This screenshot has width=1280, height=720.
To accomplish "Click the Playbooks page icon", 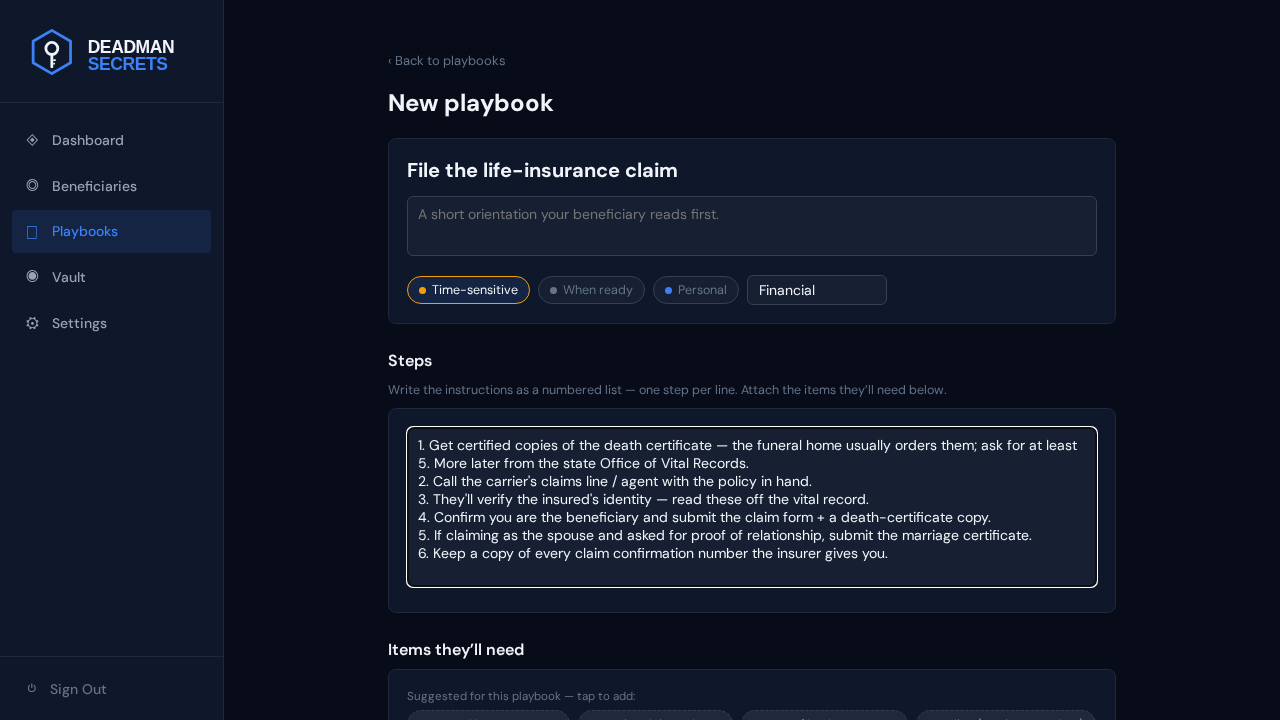I will pyautogui.click(x=32, y=232).
